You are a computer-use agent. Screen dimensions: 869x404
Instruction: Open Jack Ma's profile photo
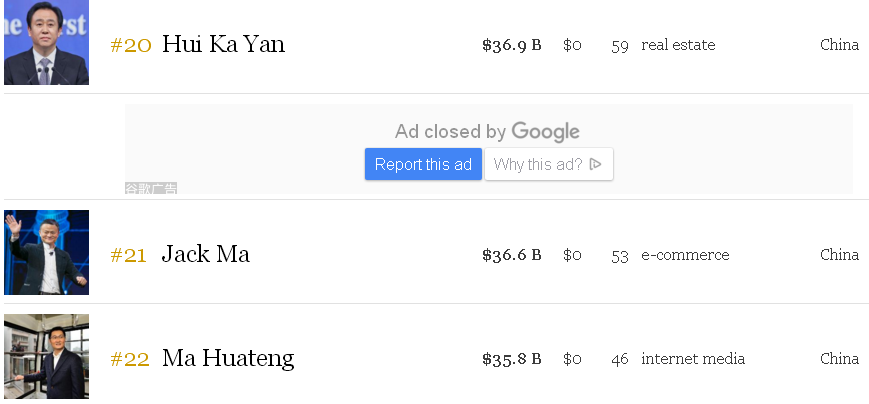click(x=46, y=253)
